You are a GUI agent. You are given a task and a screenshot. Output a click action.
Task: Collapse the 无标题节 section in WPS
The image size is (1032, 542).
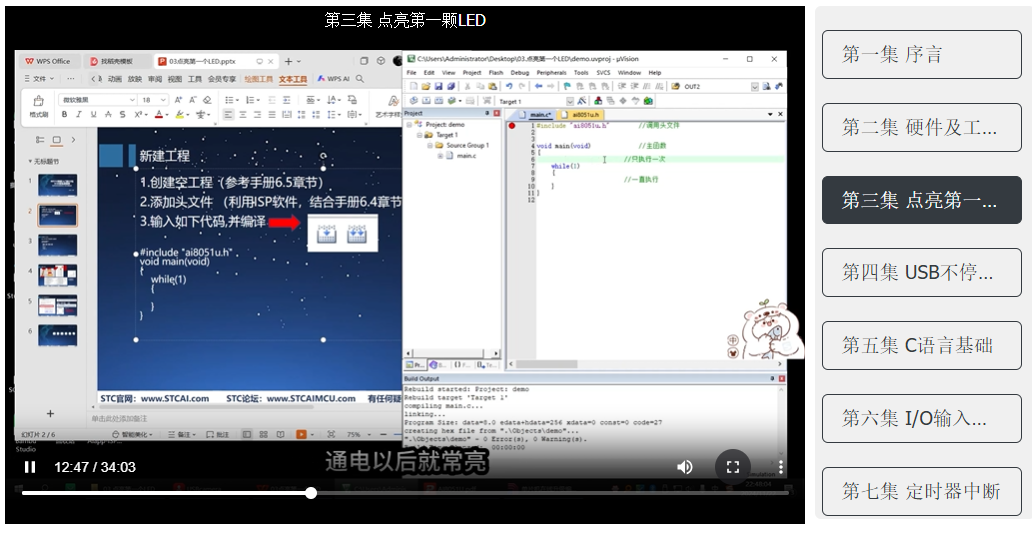[30, 161]
